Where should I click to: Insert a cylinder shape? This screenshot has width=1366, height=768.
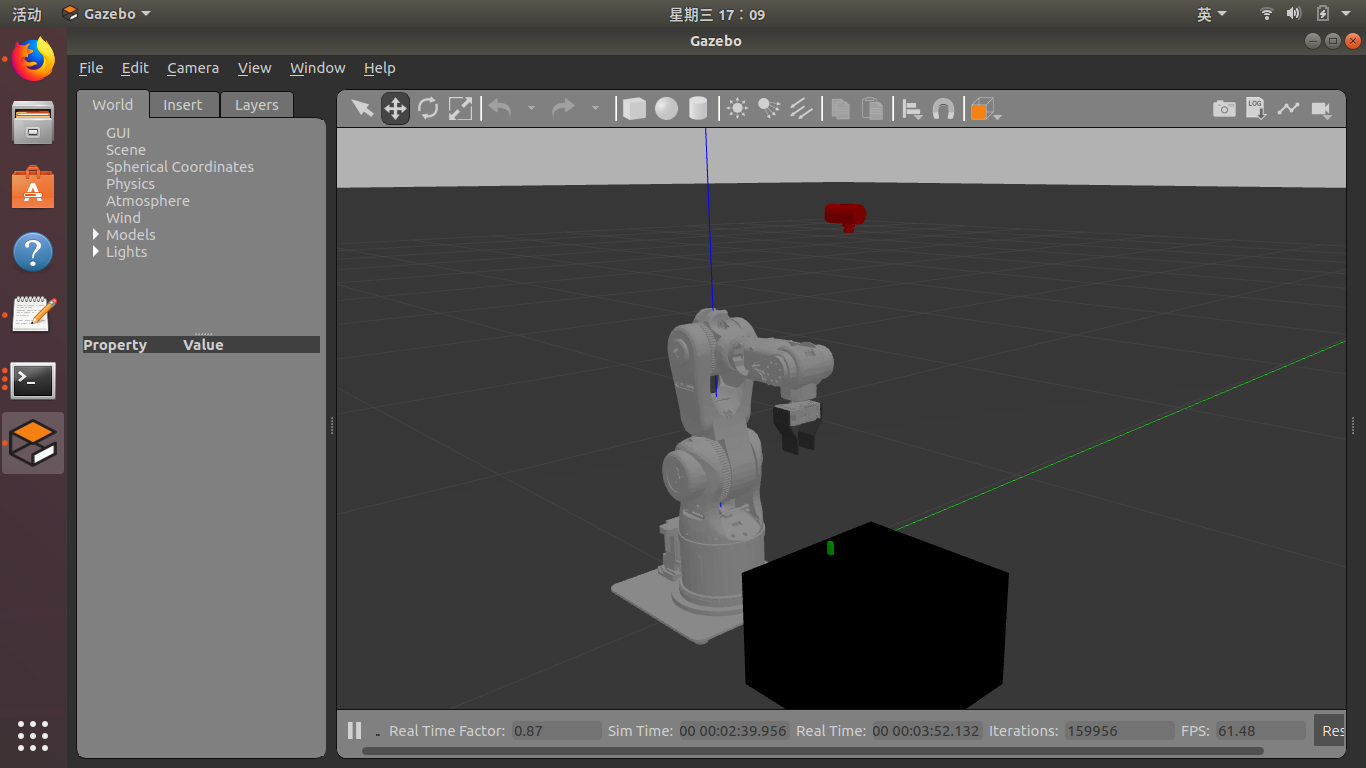(698, 108)
